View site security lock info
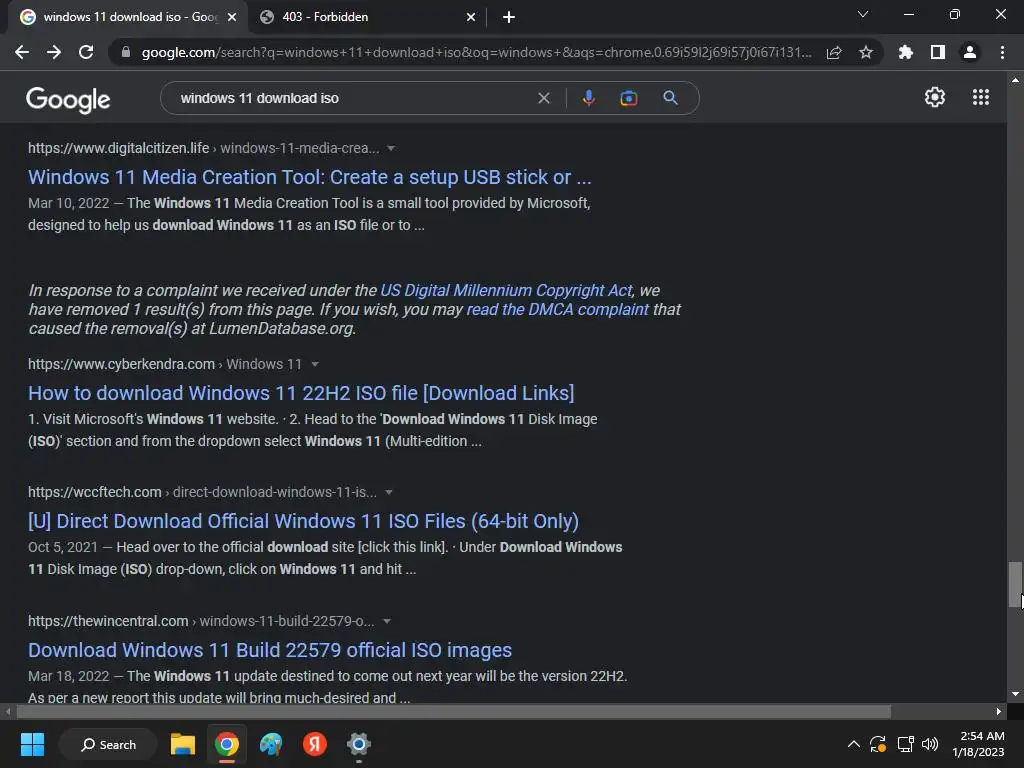This screenshot has height=768, width=1024. coord(126,52)
